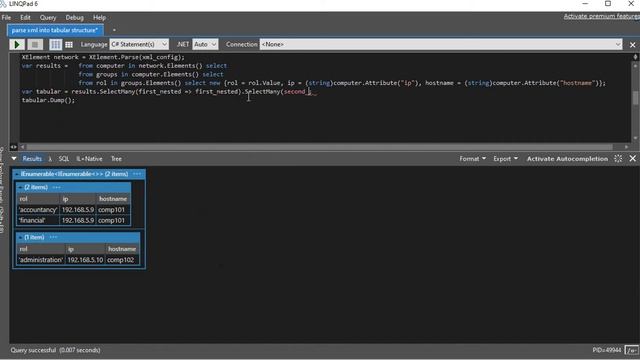Click the editor split/toggle arrows icon at bottom-left

(13, 147)
